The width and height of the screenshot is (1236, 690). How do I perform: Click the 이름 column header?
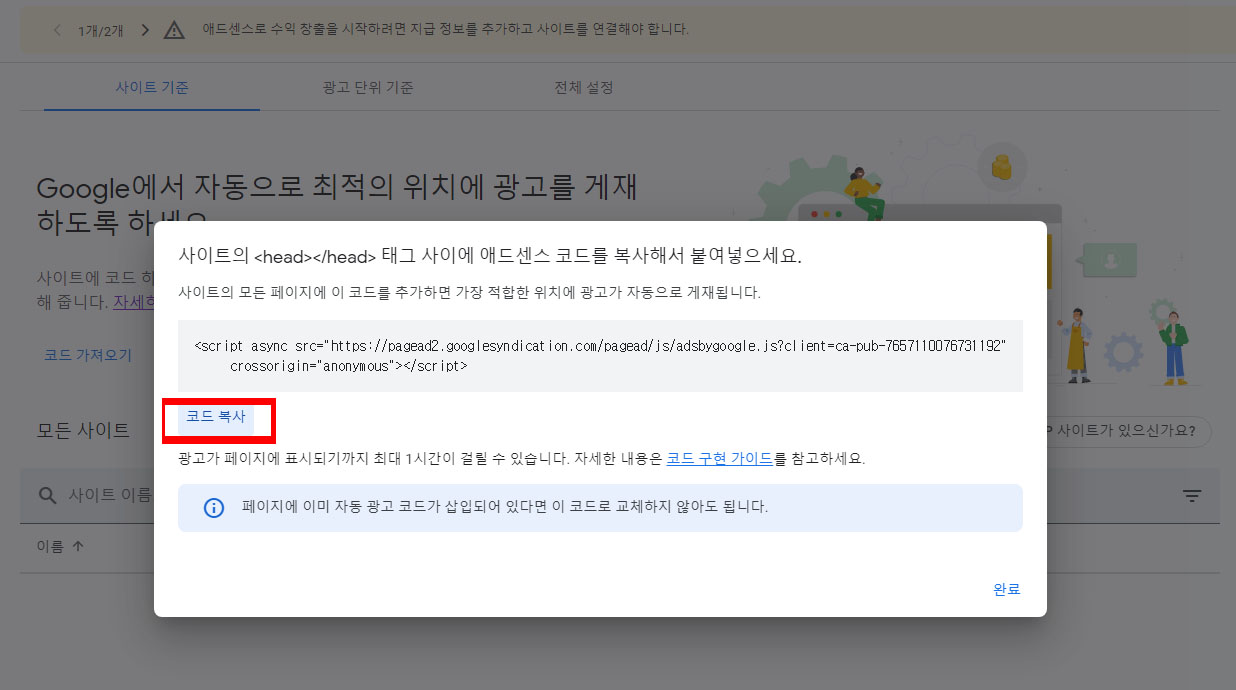(x=50, y=547)
